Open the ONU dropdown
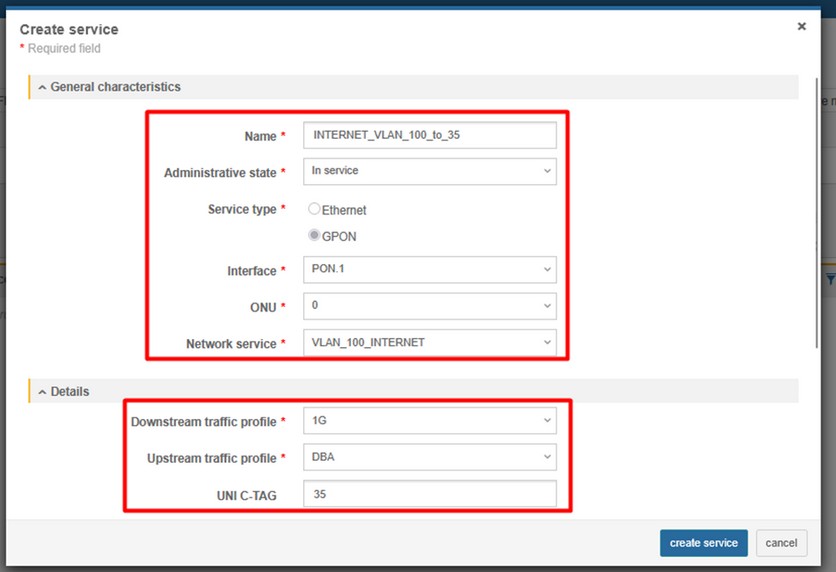The width and height of the screenshot is (836, 572). pyautogui.click(x=429, y=306)
